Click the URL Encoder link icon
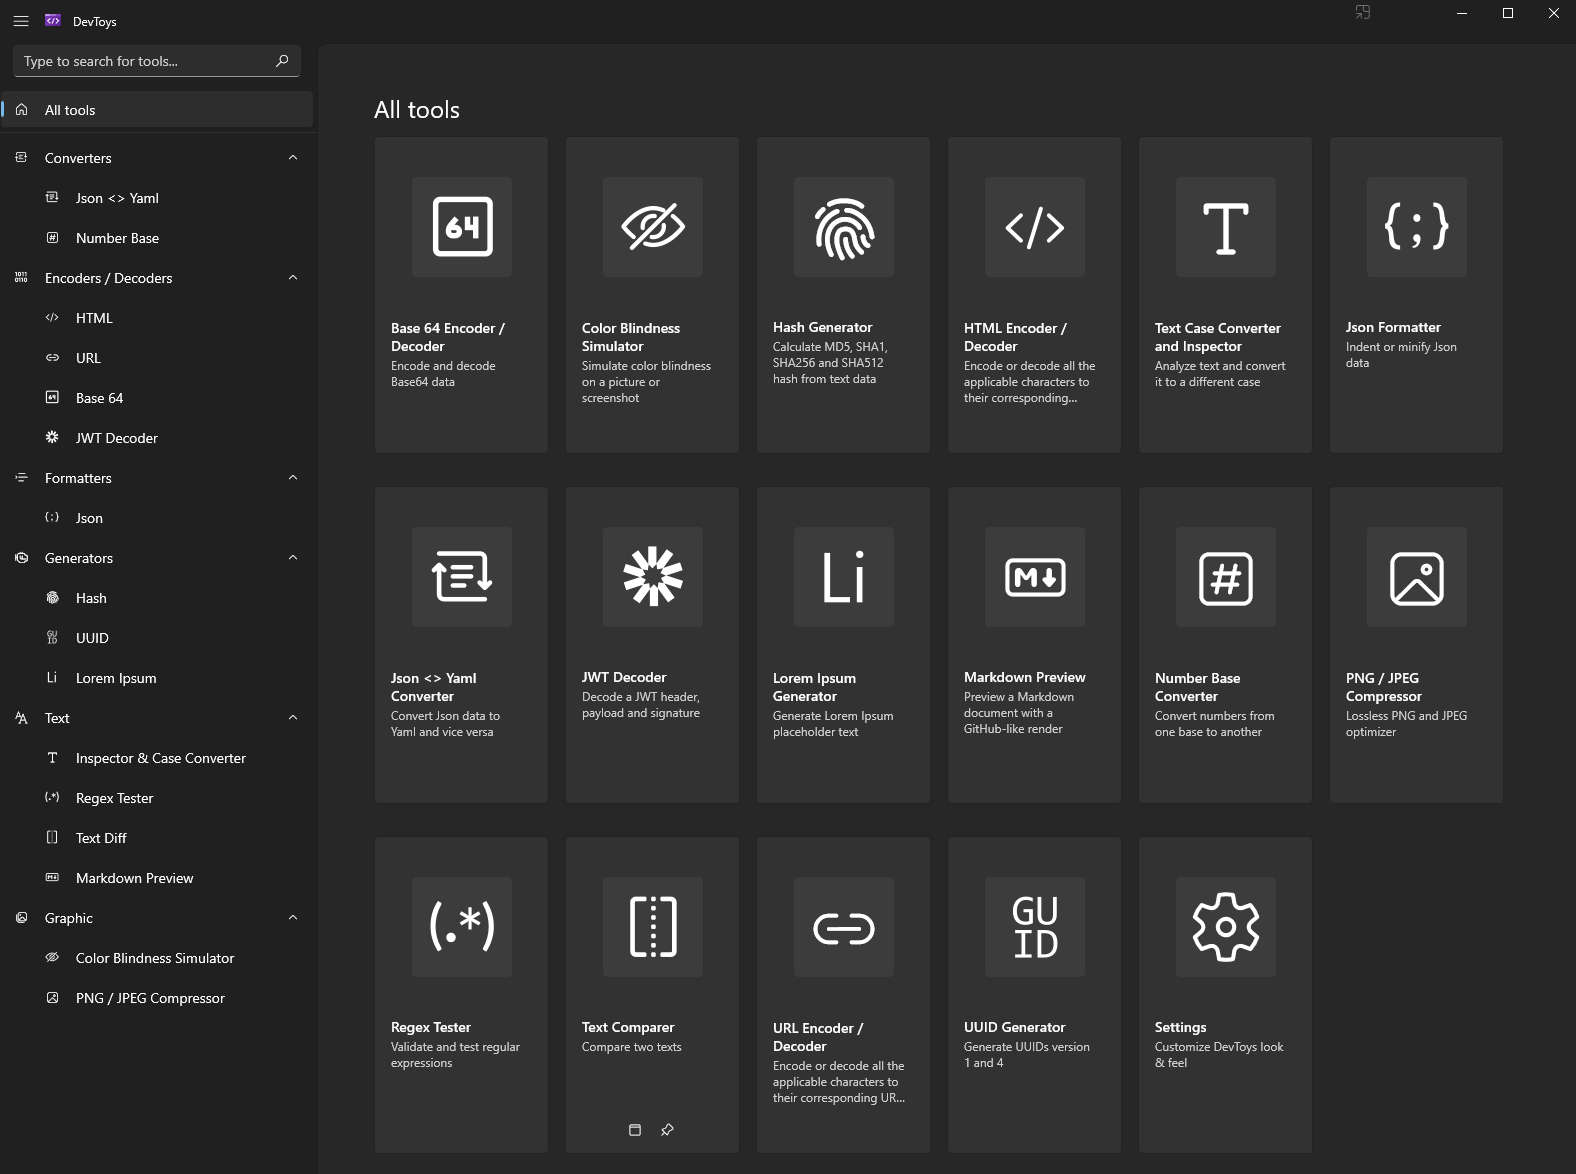Viewport: 1576px width, 1174px height. point(844,927)
